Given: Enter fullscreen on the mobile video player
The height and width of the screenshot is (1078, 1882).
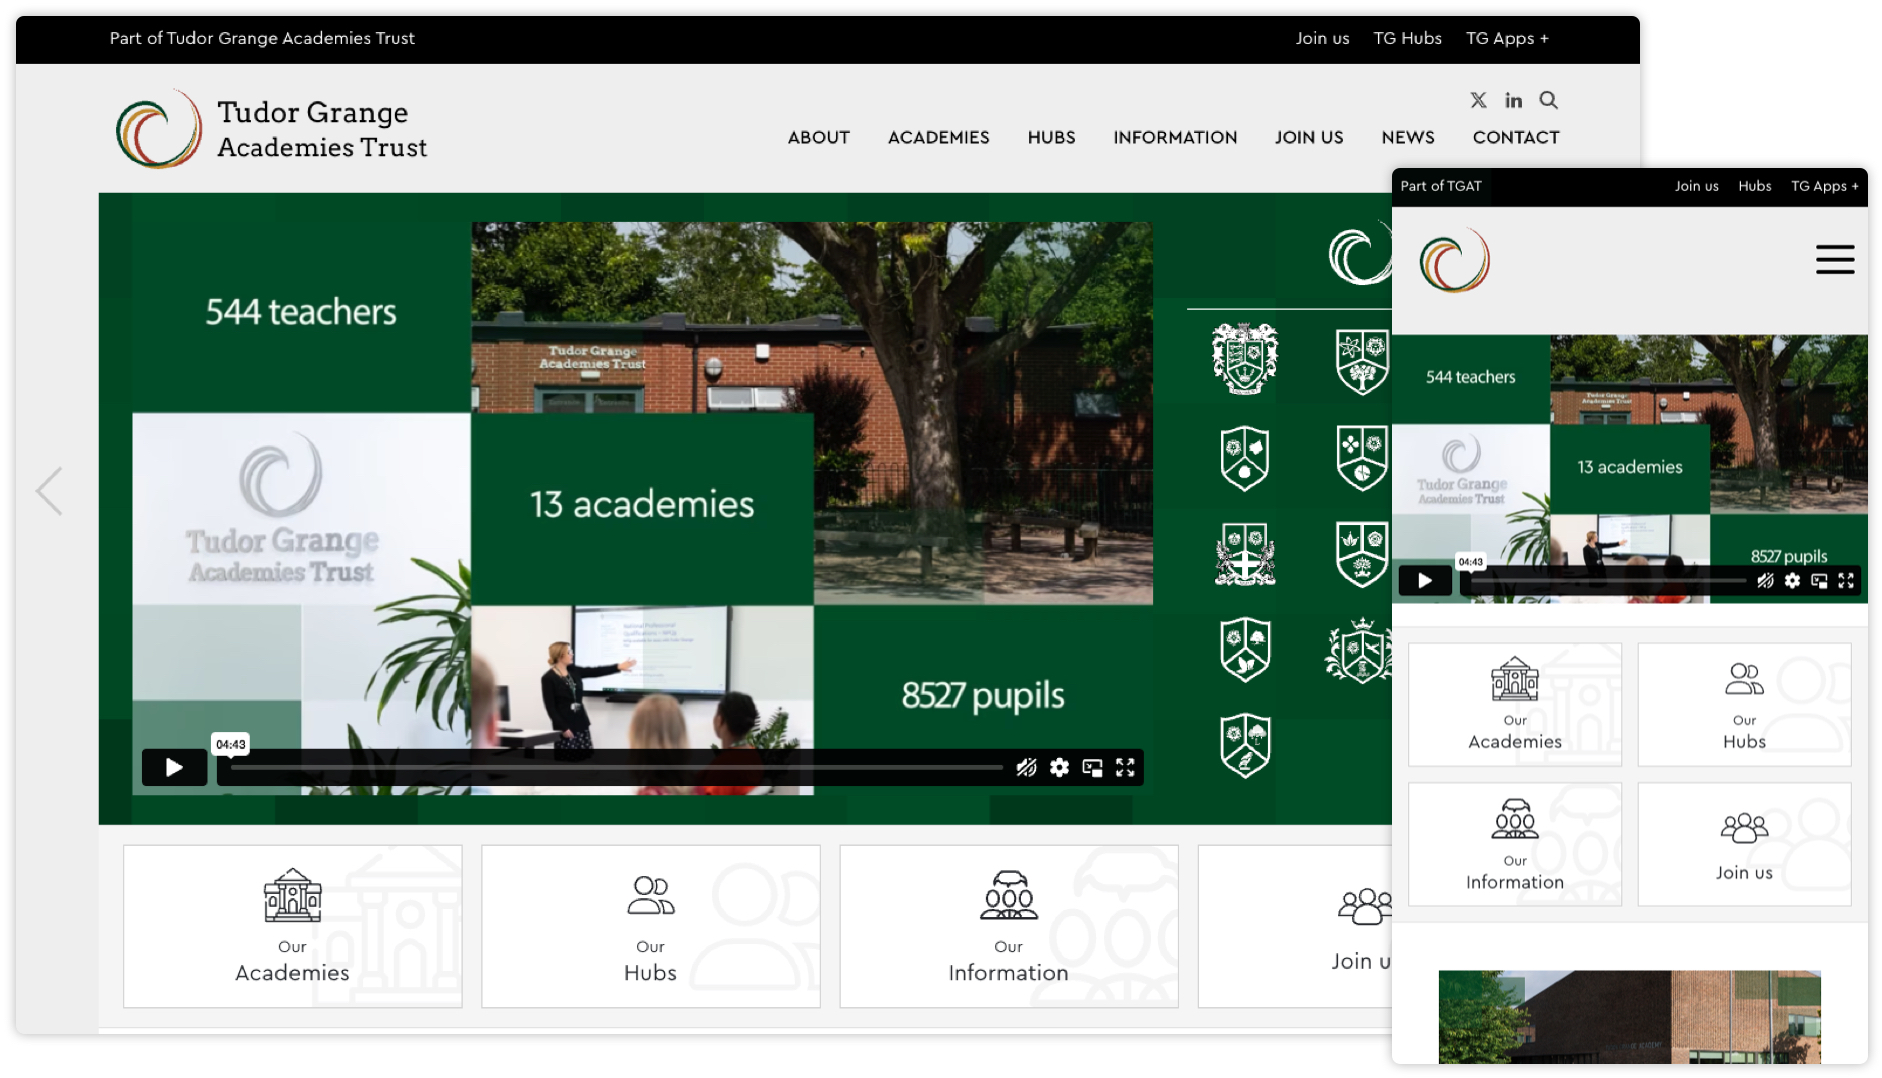Looking at the screenshot, I should click(1846, 580).
